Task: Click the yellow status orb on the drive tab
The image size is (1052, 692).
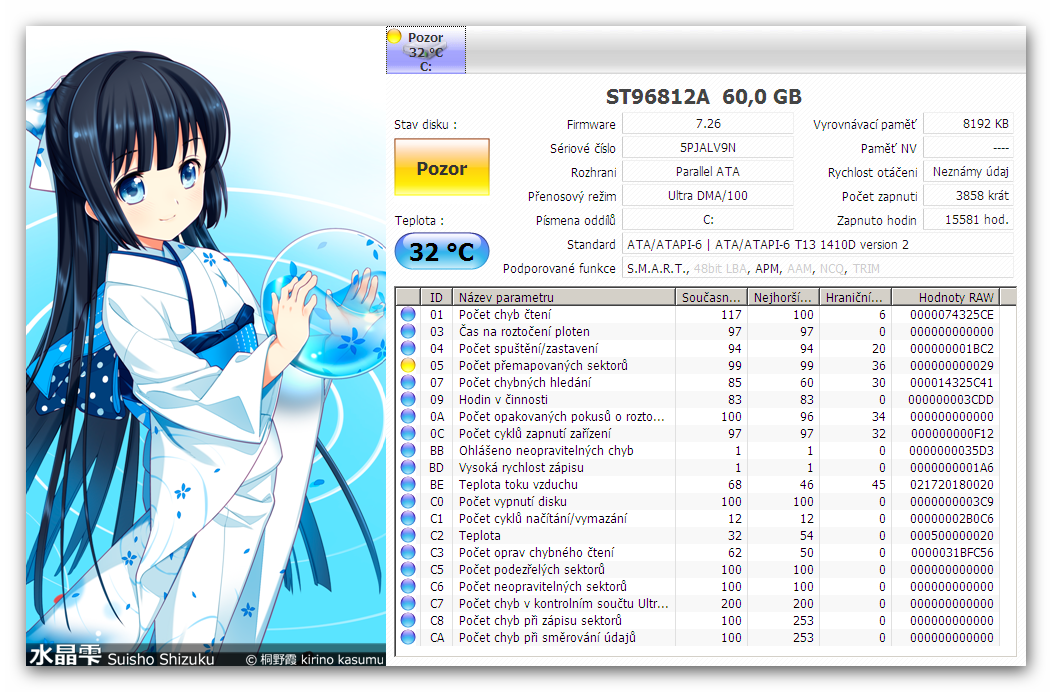Action: [394, 36]
